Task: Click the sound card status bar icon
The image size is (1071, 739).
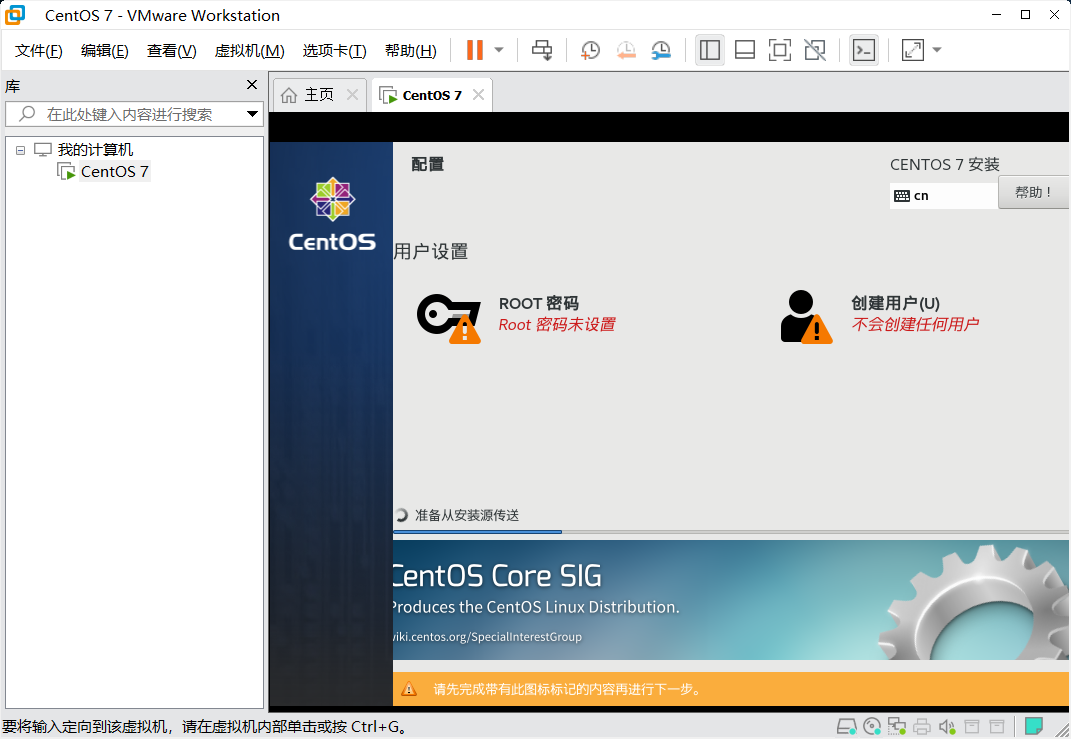Action: [947, 726]
